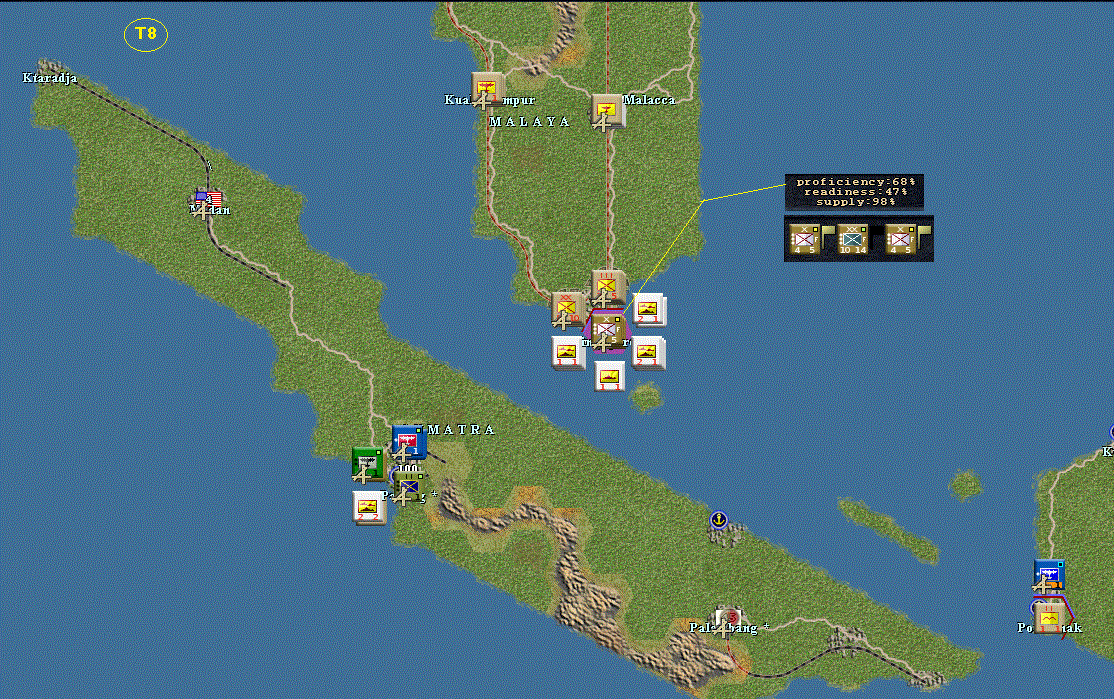Select the blue air unit above Pontianak
Screen dimensions: 1114x699
pos(1049,575)
